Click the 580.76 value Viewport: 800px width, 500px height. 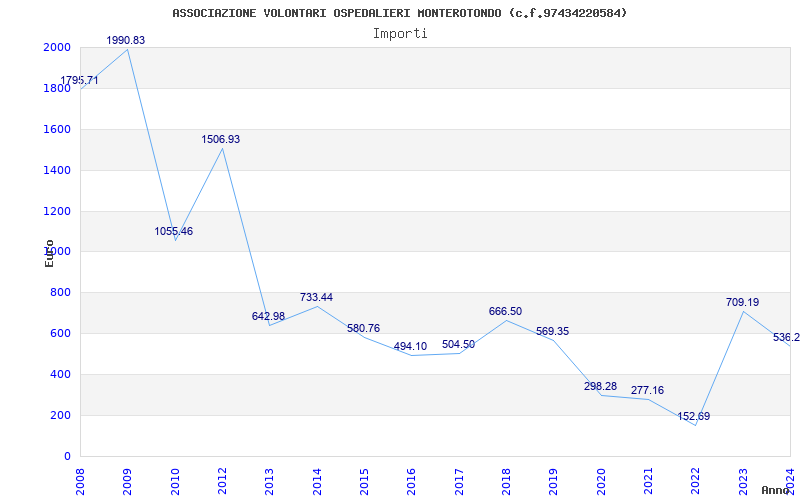[363, 328]
